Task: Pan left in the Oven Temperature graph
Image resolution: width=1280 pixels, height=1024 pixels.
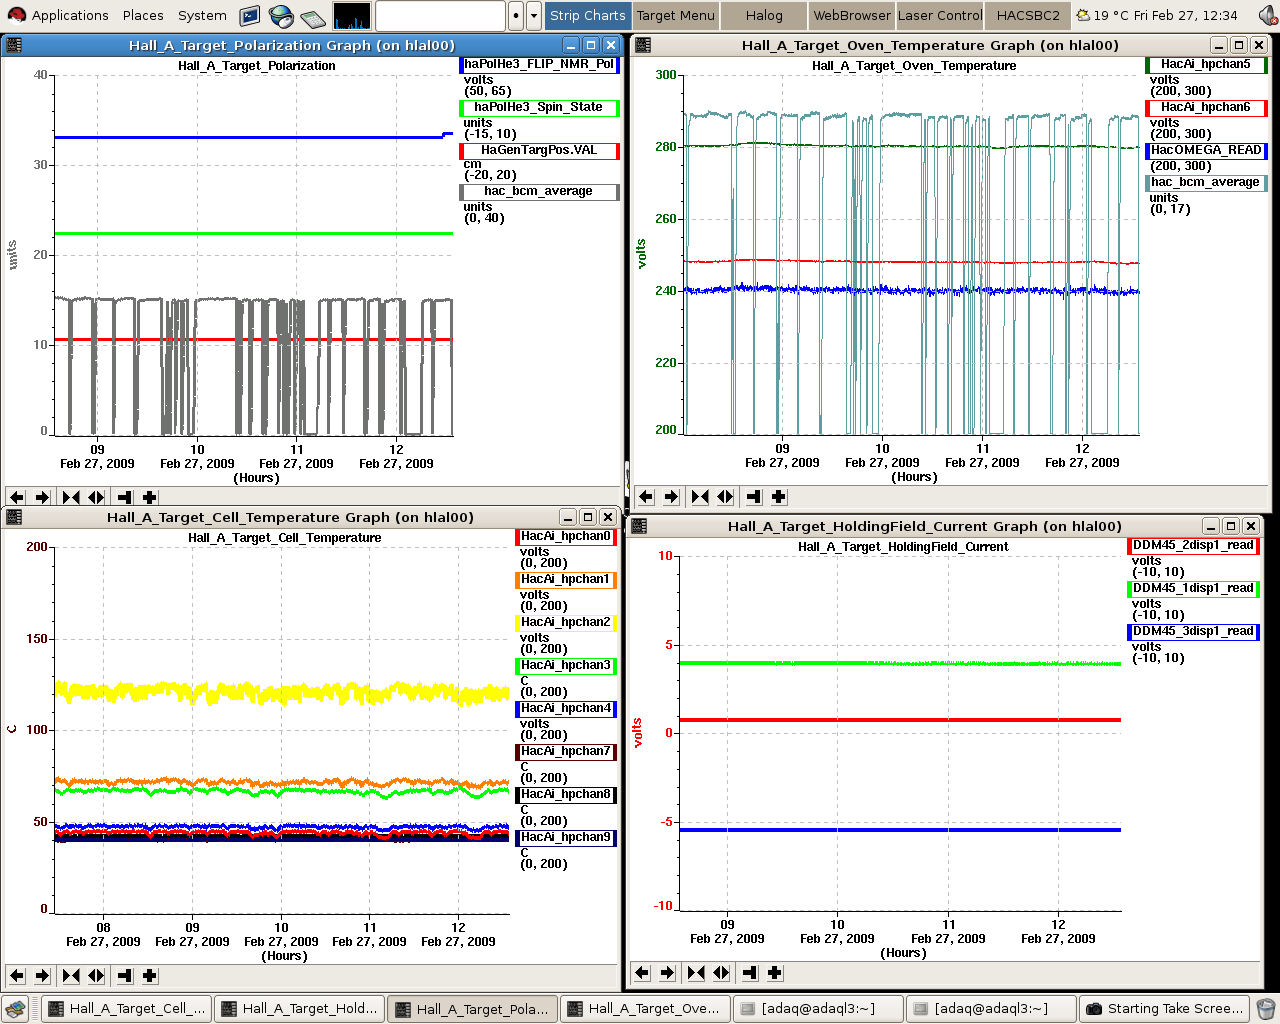Action: click(x=645, y=496)
